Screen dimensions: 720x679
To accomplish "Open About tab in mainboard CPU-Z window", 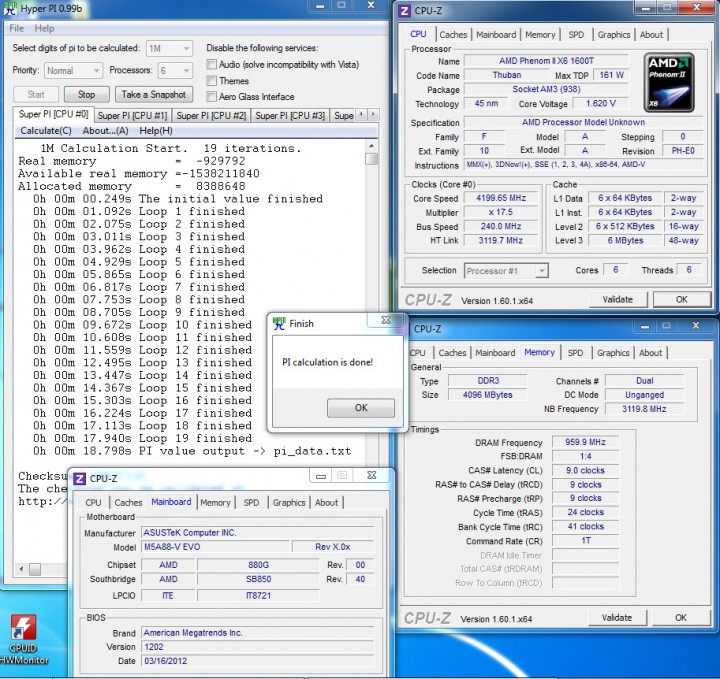I will click(x=326, y=503).
